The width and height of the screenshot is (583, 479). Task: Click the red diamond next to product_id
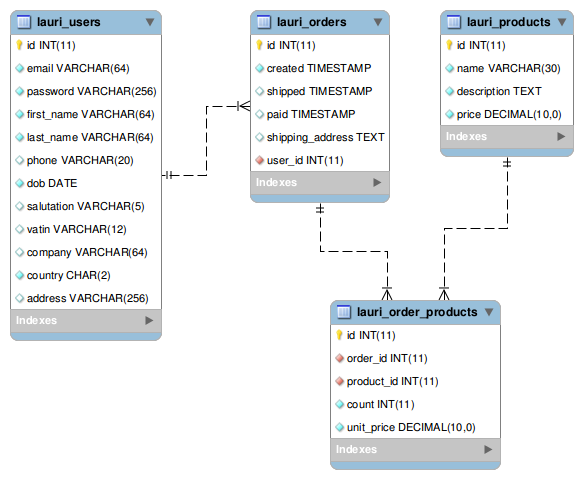[339, 381]
